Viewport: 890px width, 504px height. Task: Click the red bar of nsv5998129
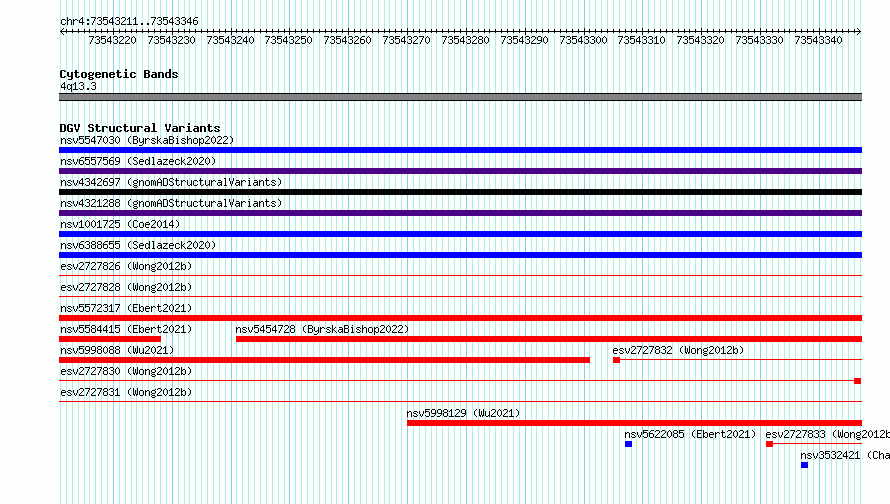pyautogui.click(x=635, y=423)
